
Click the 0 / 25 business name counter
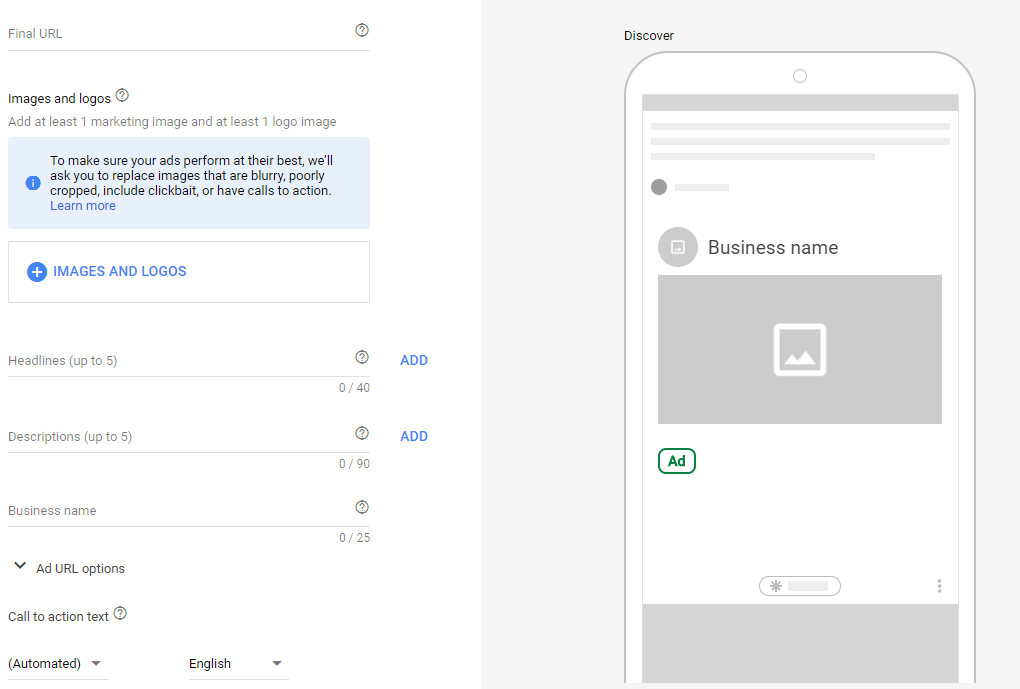tap(354, 538)
